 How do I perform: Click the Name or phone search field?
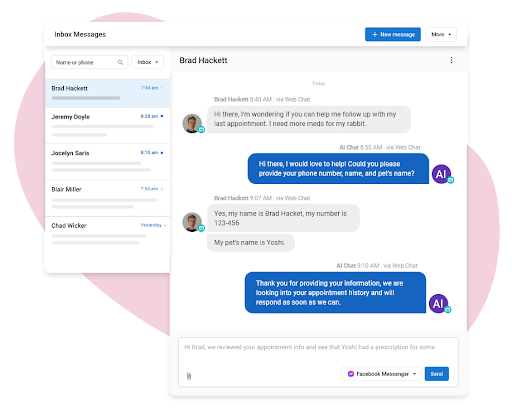pos(89,62)
